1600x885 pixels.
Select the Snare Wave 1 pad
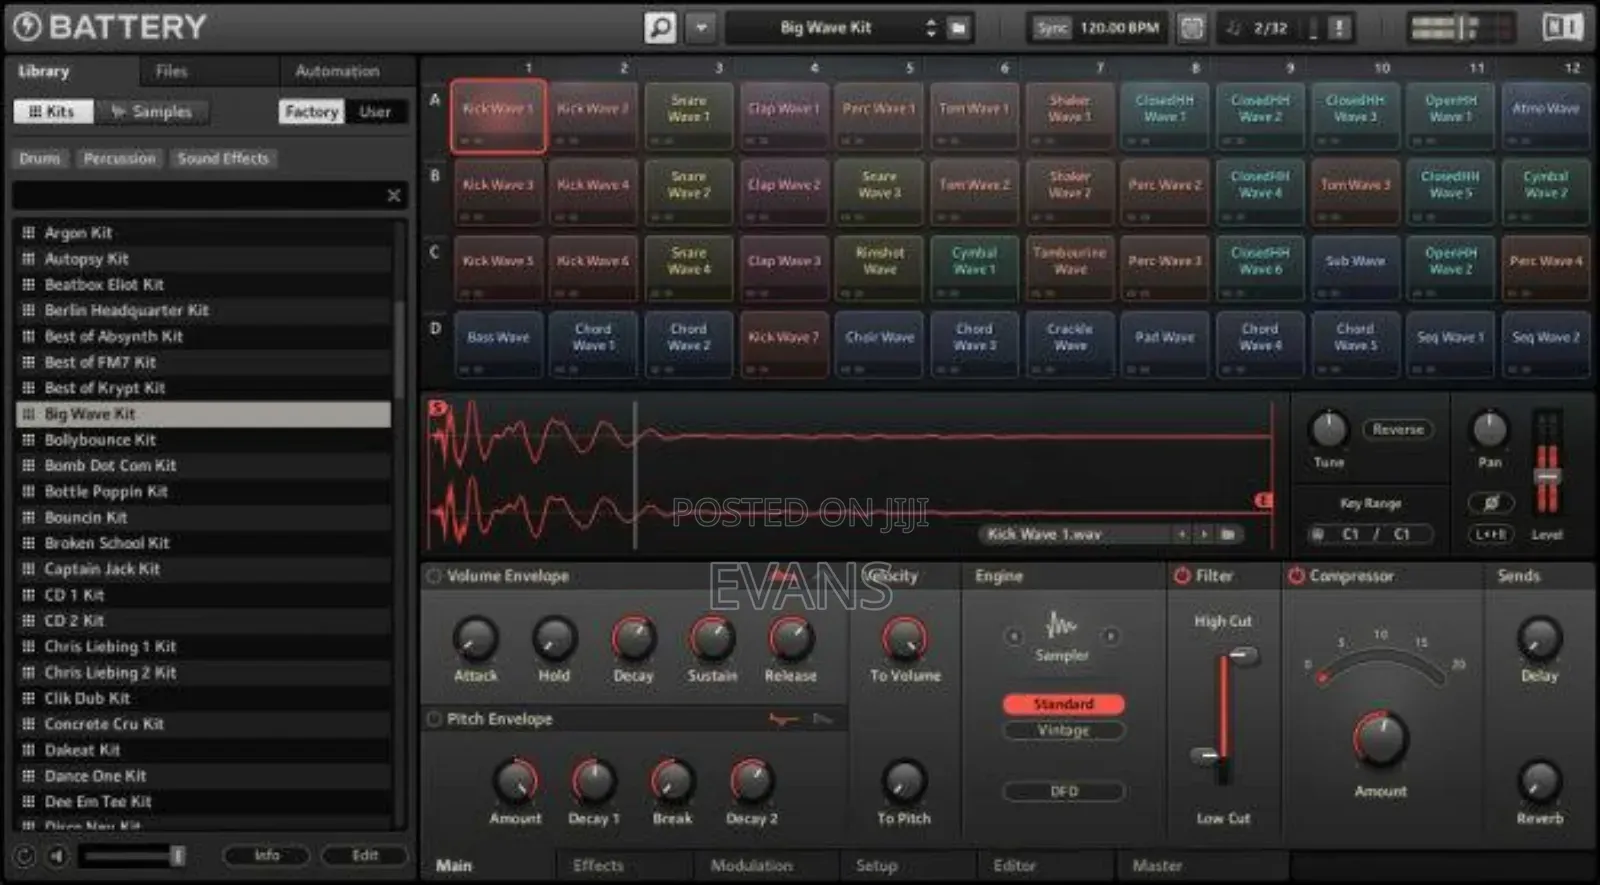689,116
